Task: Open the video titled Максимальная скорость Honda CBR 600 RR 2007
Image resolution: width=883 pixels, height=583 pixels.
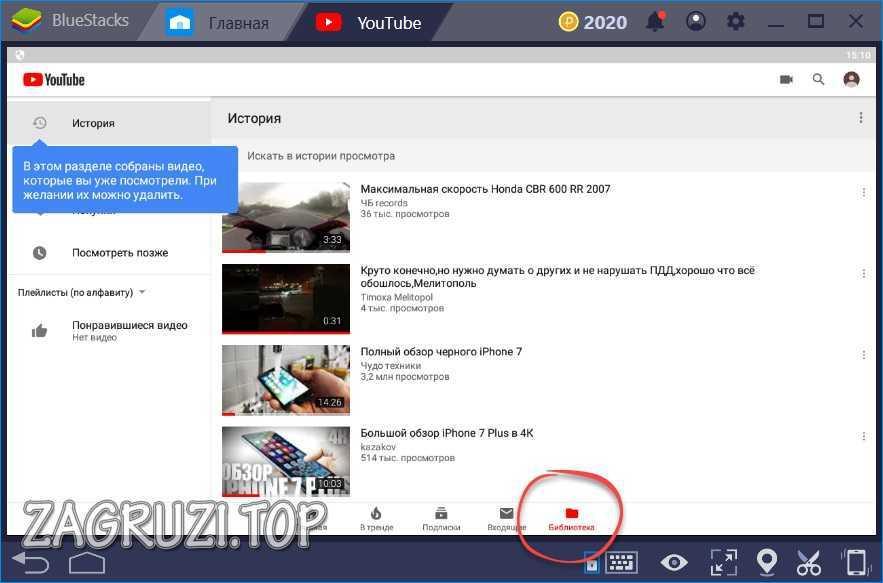Action: click(x=485, y=189)
